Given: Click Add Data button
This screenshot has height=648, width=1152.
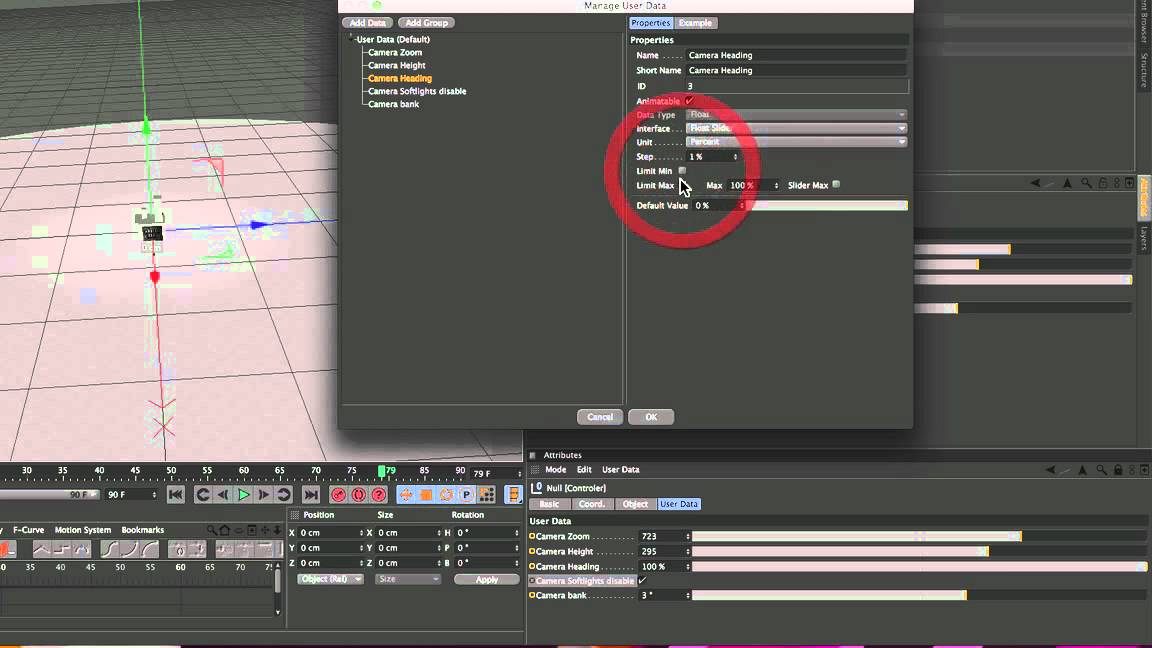Looking at the screenshot, I should pos(367,23).
